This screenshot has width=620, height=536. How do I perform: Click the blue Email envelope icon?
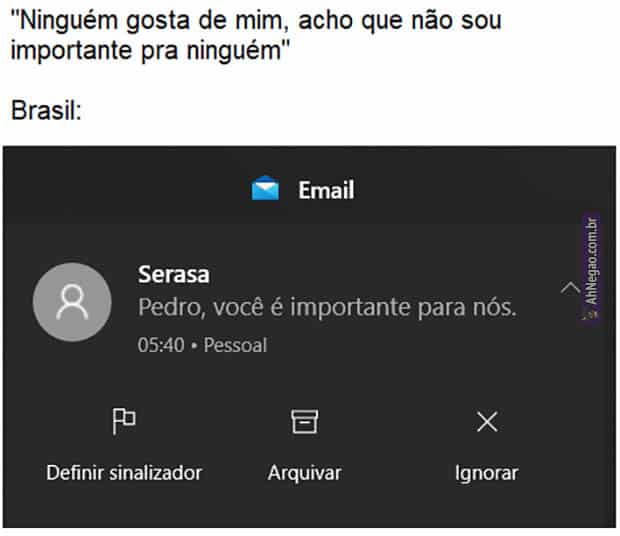pos(265,188)
